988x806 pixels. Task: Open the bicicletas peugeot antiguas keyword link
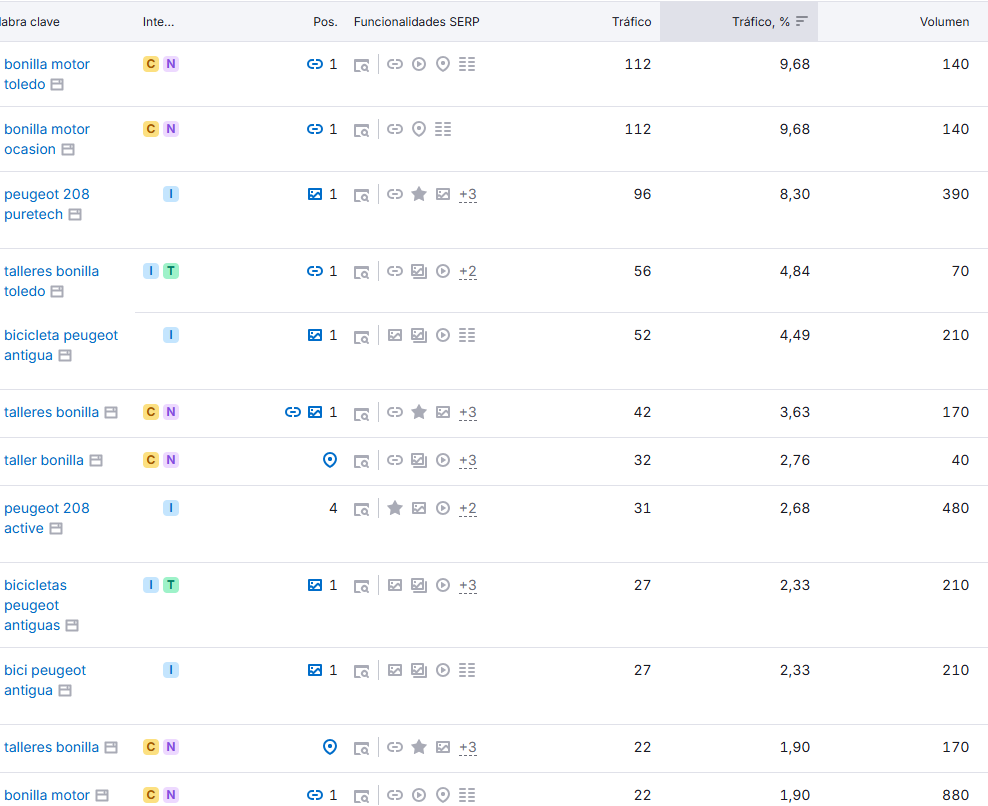coord(35,605)
